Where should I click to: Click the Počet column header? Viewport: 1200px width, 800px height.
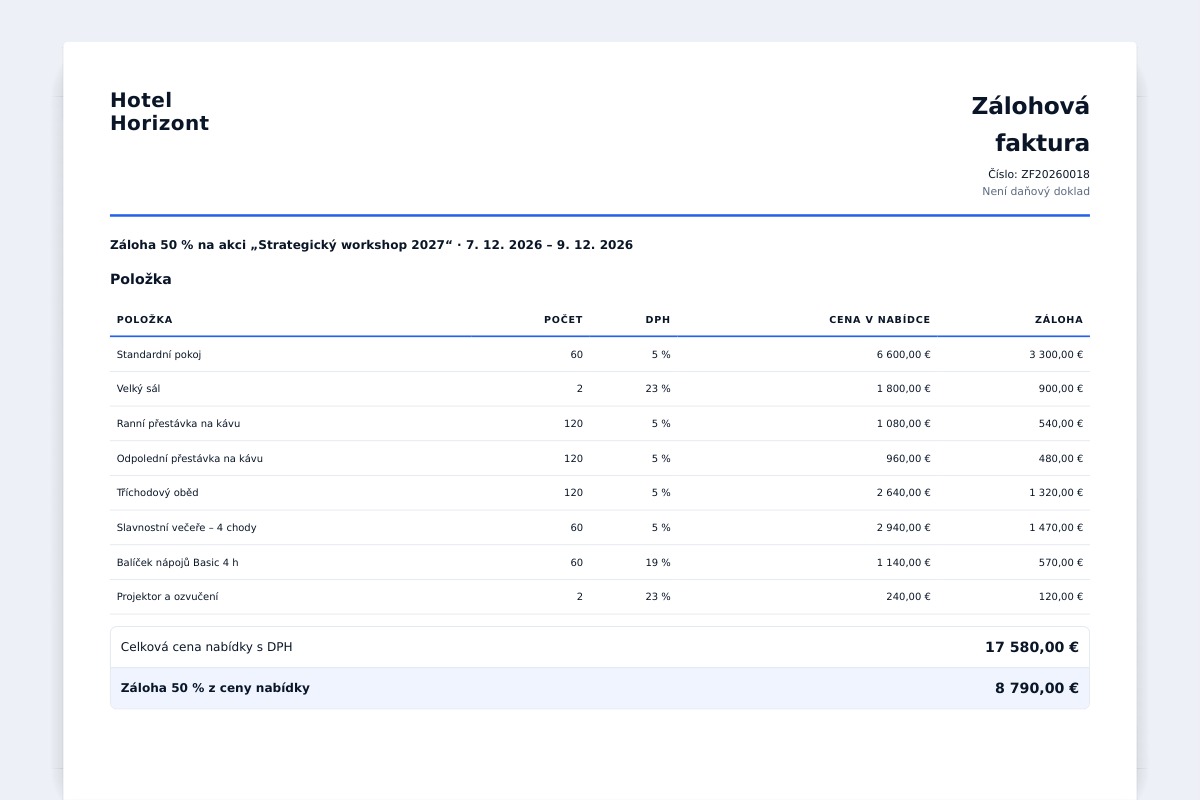click(563, 320)
